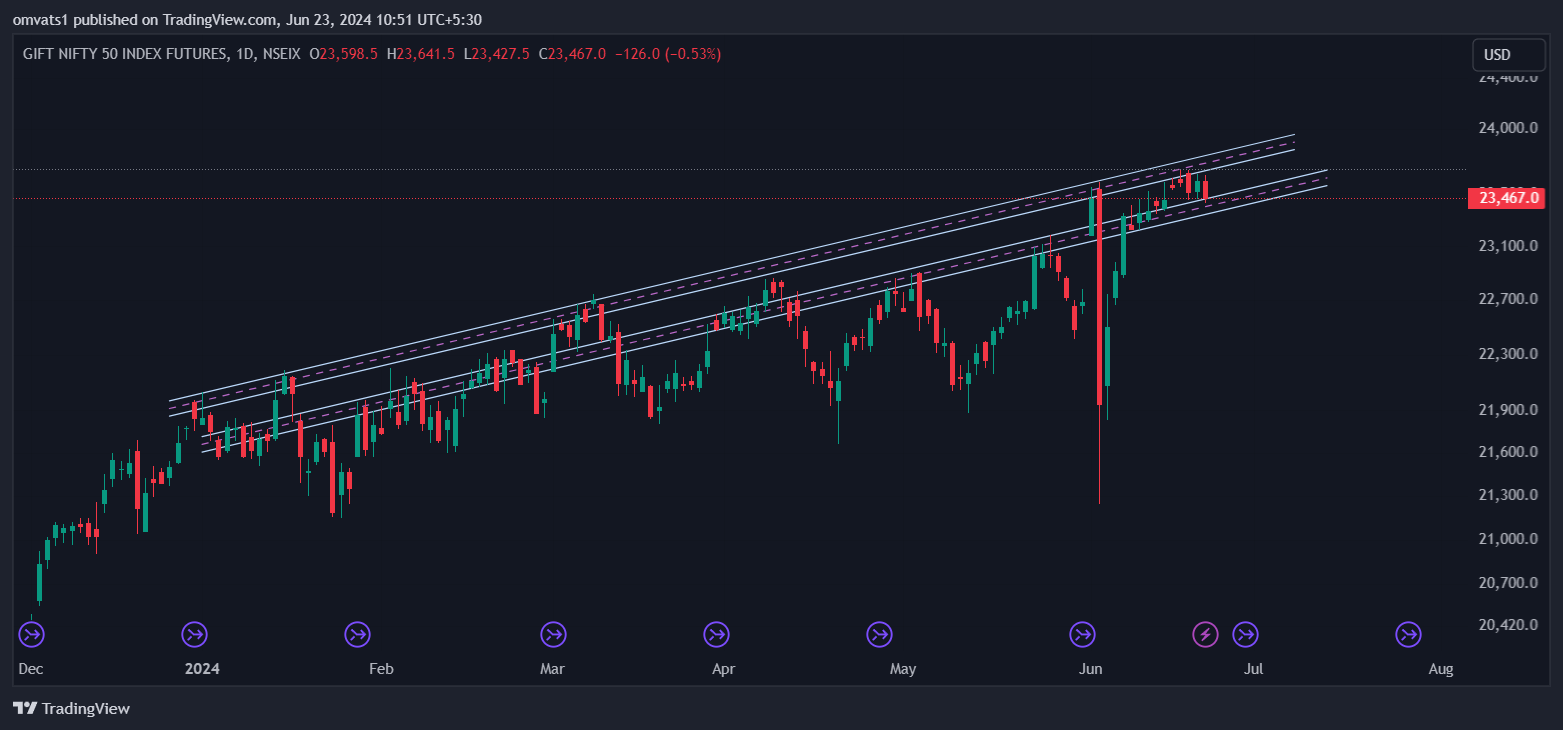The width and height of the screenshot is (1563, 730).
Task: Open the event marker icon nearest Feb
Action: tap(357, 634)
